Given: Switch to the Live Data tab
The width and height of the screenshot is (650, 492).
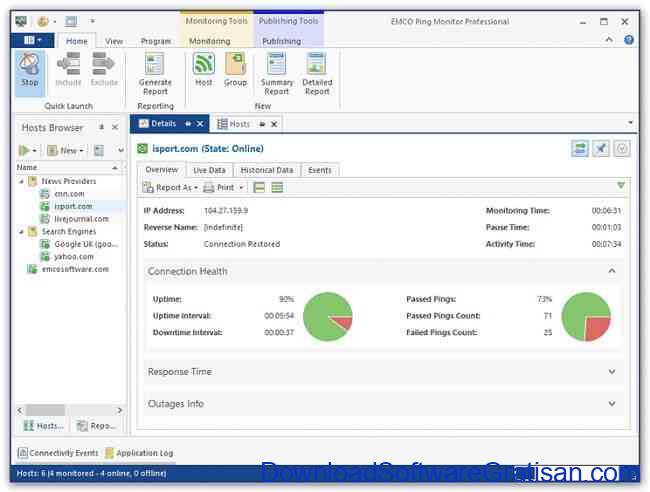Looking at the screenshot, I should [x=209, y=170].
